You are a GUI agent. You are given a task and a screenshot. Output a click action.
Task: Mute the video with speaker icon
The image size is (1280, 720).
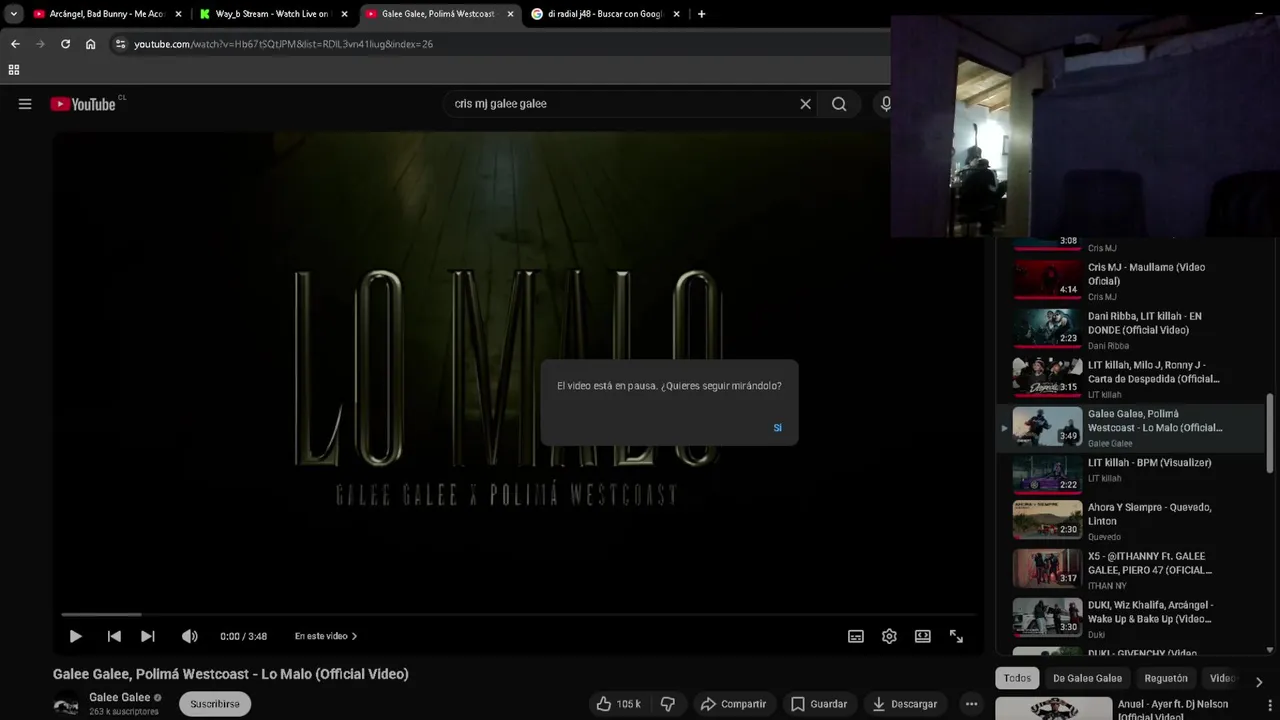189,636
